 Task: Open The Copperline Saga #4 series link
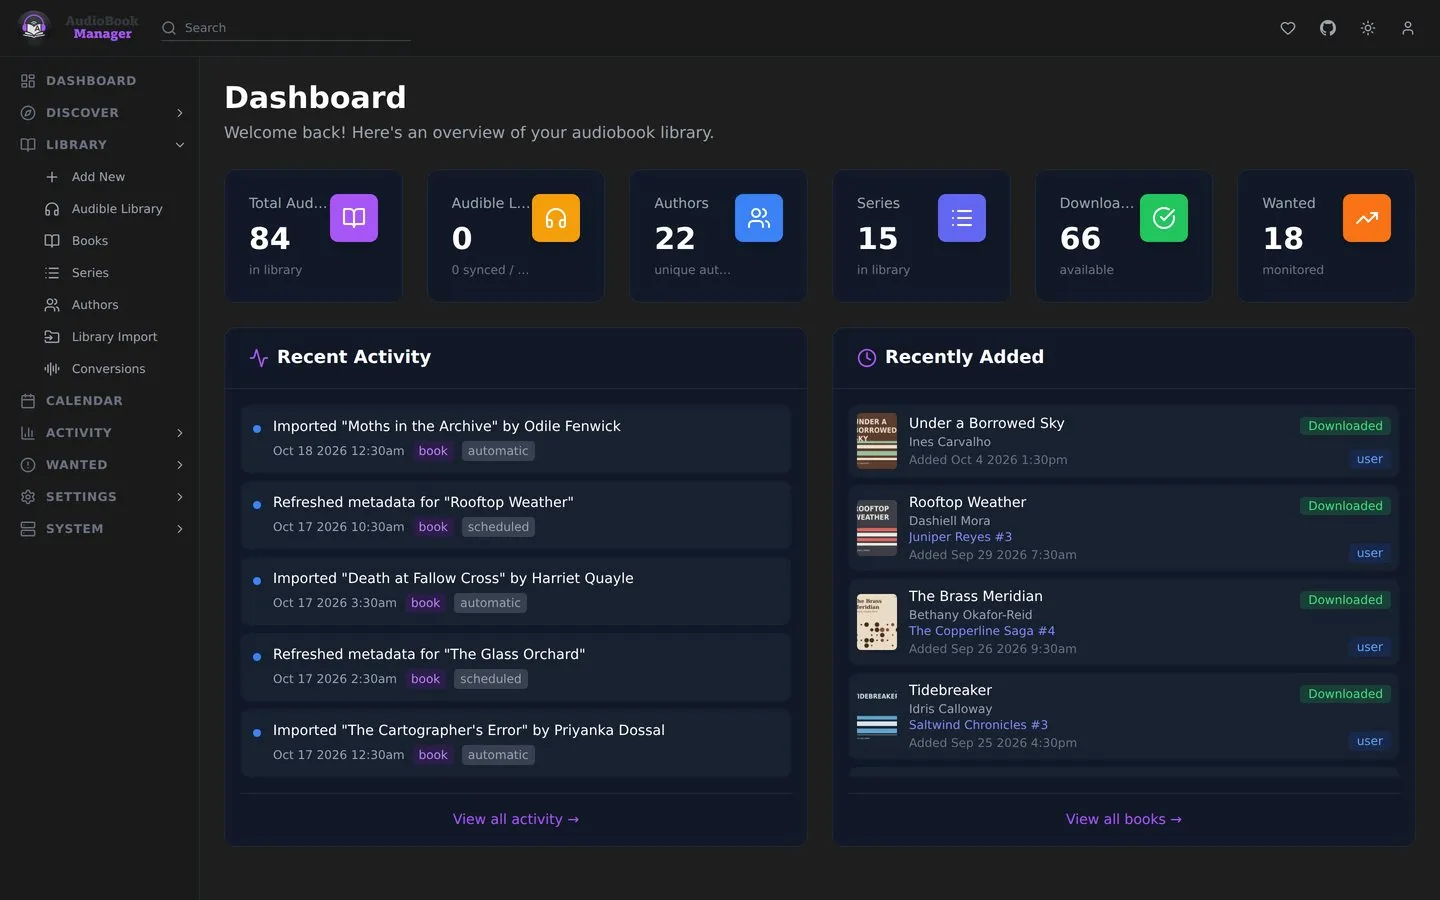point(982,631)
